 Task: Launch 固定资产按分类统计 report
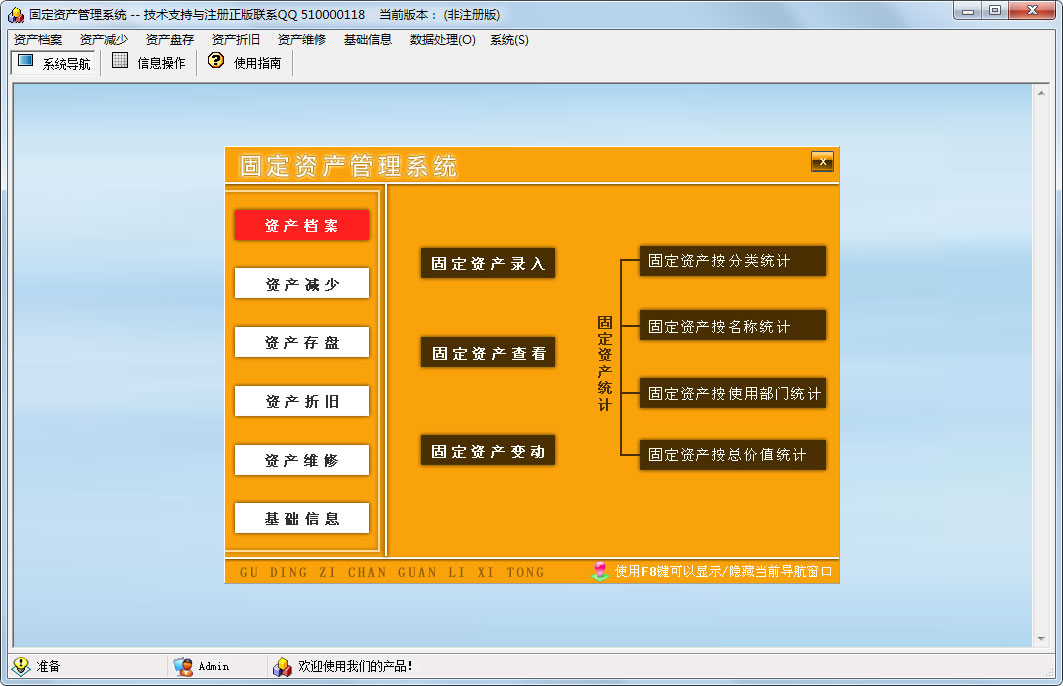click(x=732, y=261)
